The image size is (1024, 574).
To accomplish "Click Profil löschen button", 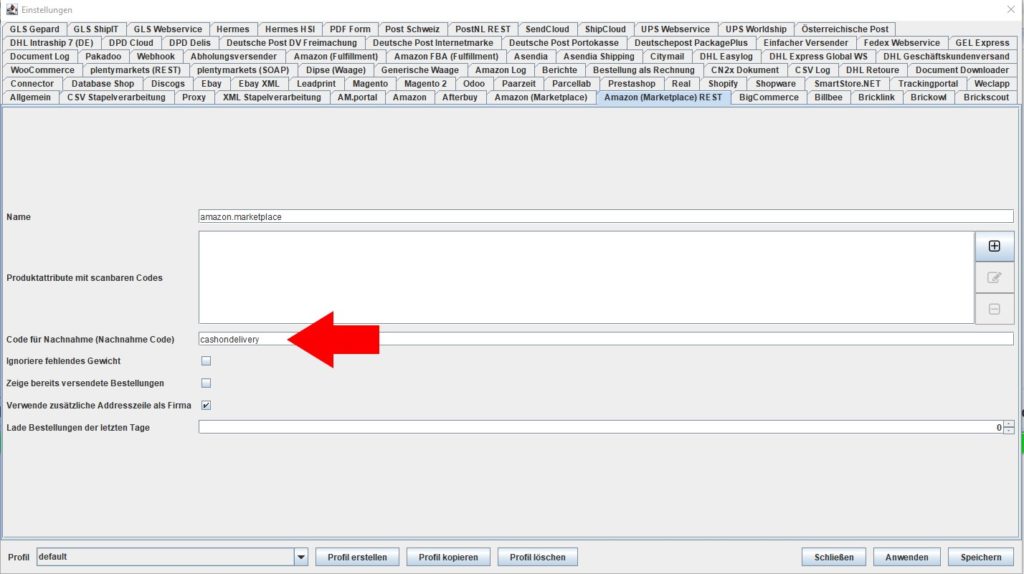I will (x=537, y=557).
